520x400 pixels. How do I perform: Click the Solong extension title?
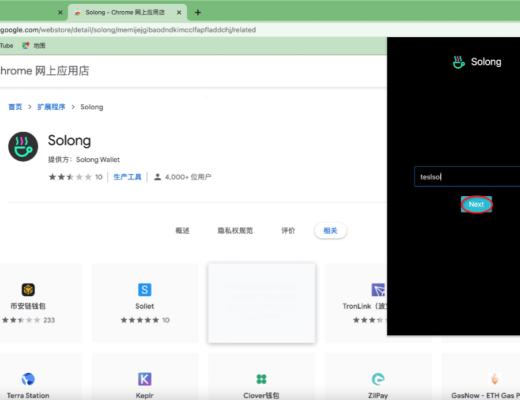point(69,140)
